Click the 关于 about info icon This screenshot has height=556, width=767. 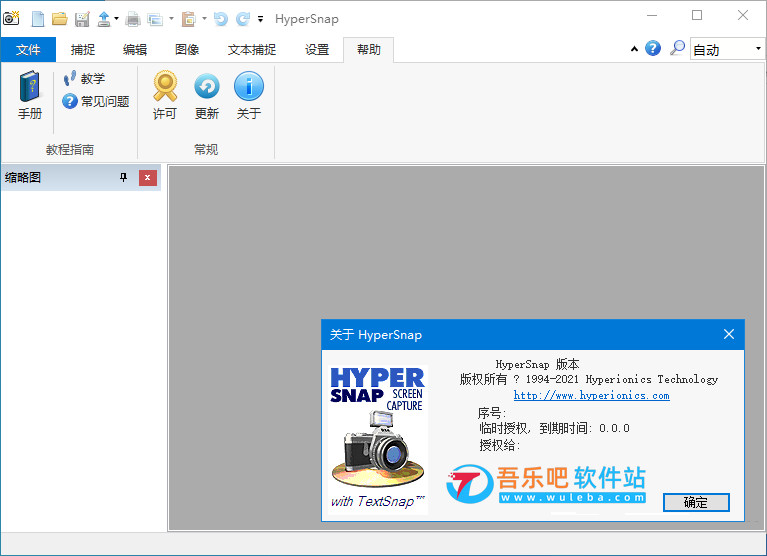248,95
